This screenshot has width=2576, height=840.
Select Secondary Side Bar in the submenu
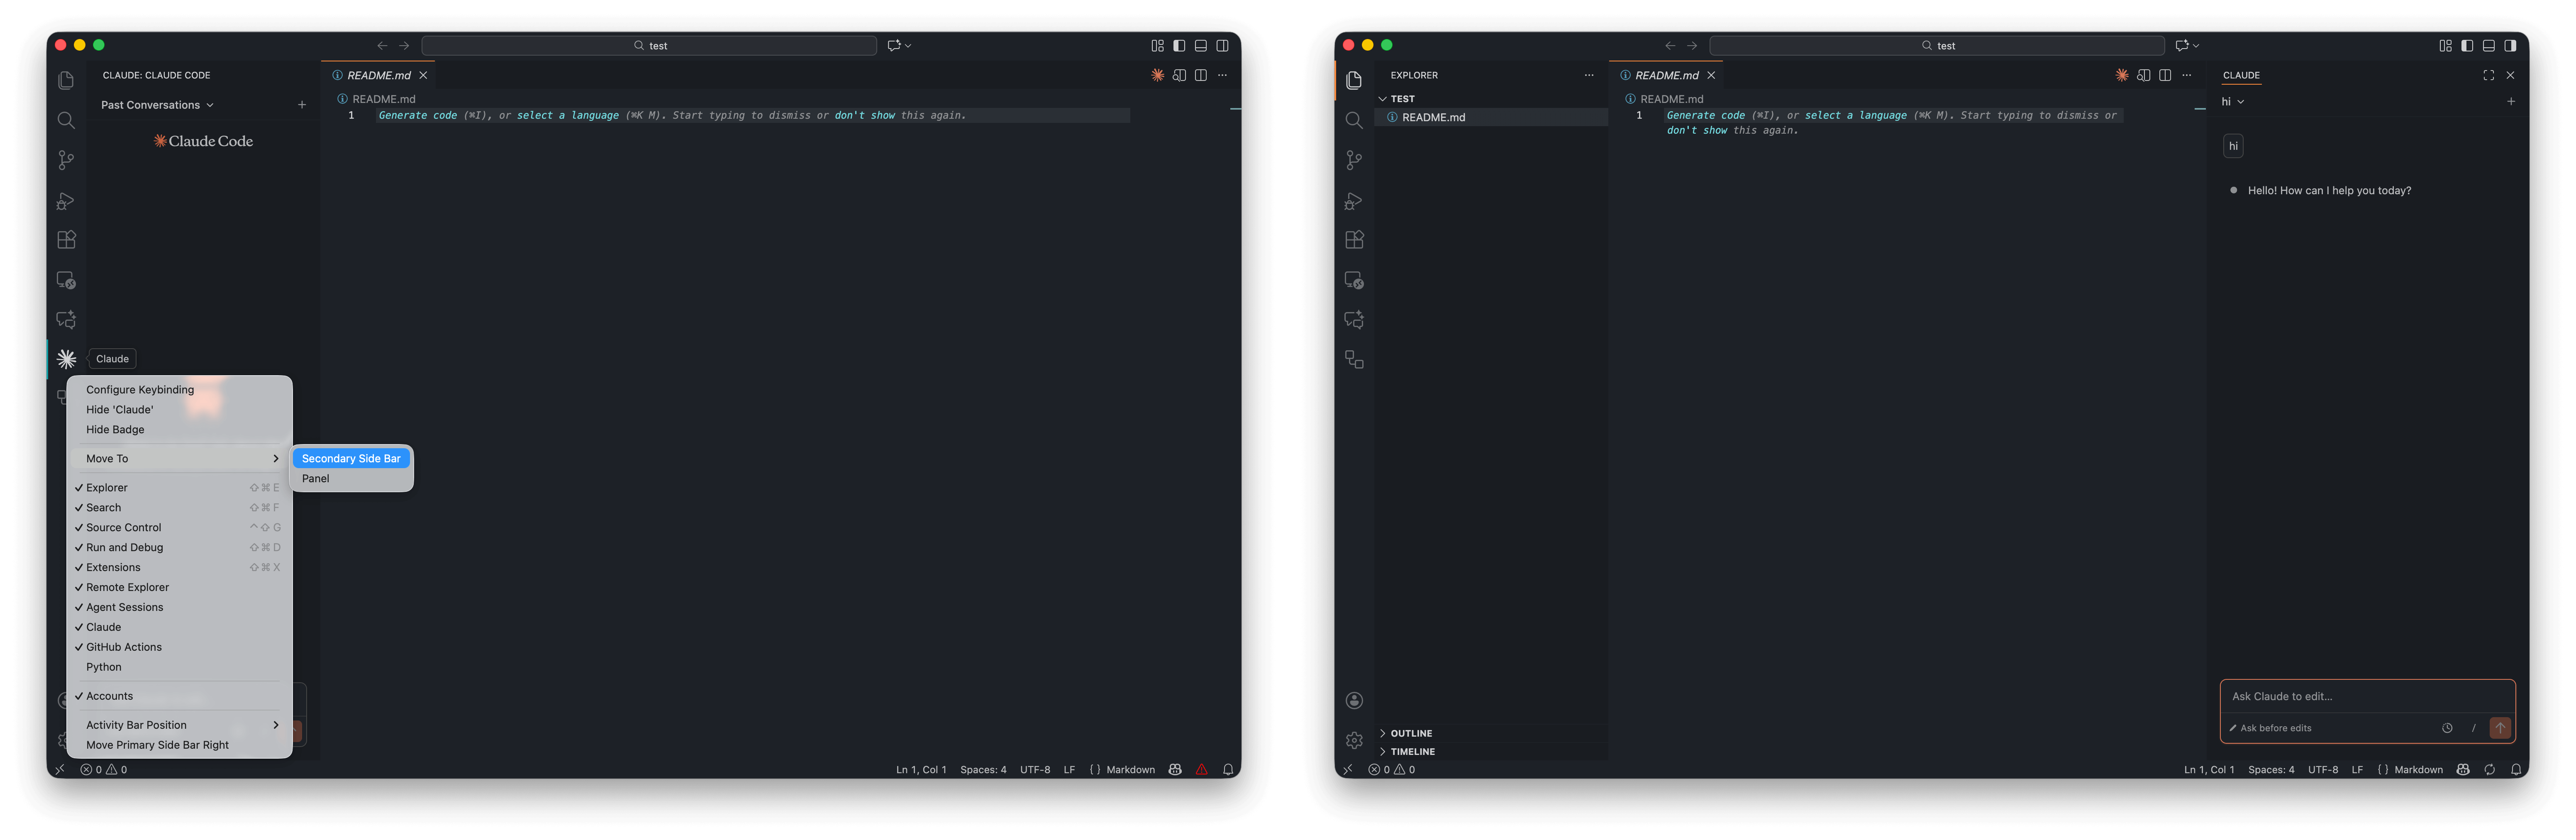tap(351, 458)
